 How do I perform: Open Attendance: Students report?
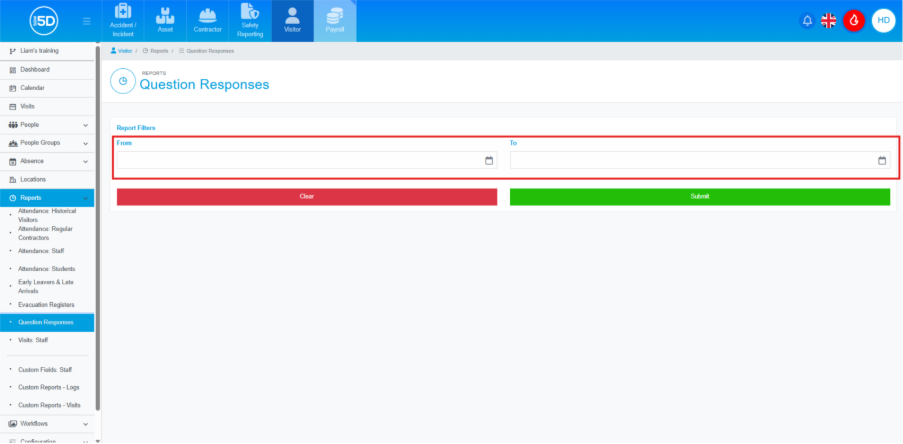coord(47,269)
